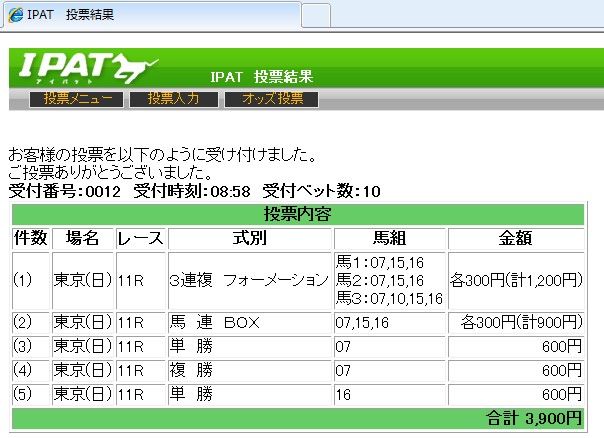Click the 件数 column header
This screenshot has width=604, height=438.
click(x=31, y=238)
